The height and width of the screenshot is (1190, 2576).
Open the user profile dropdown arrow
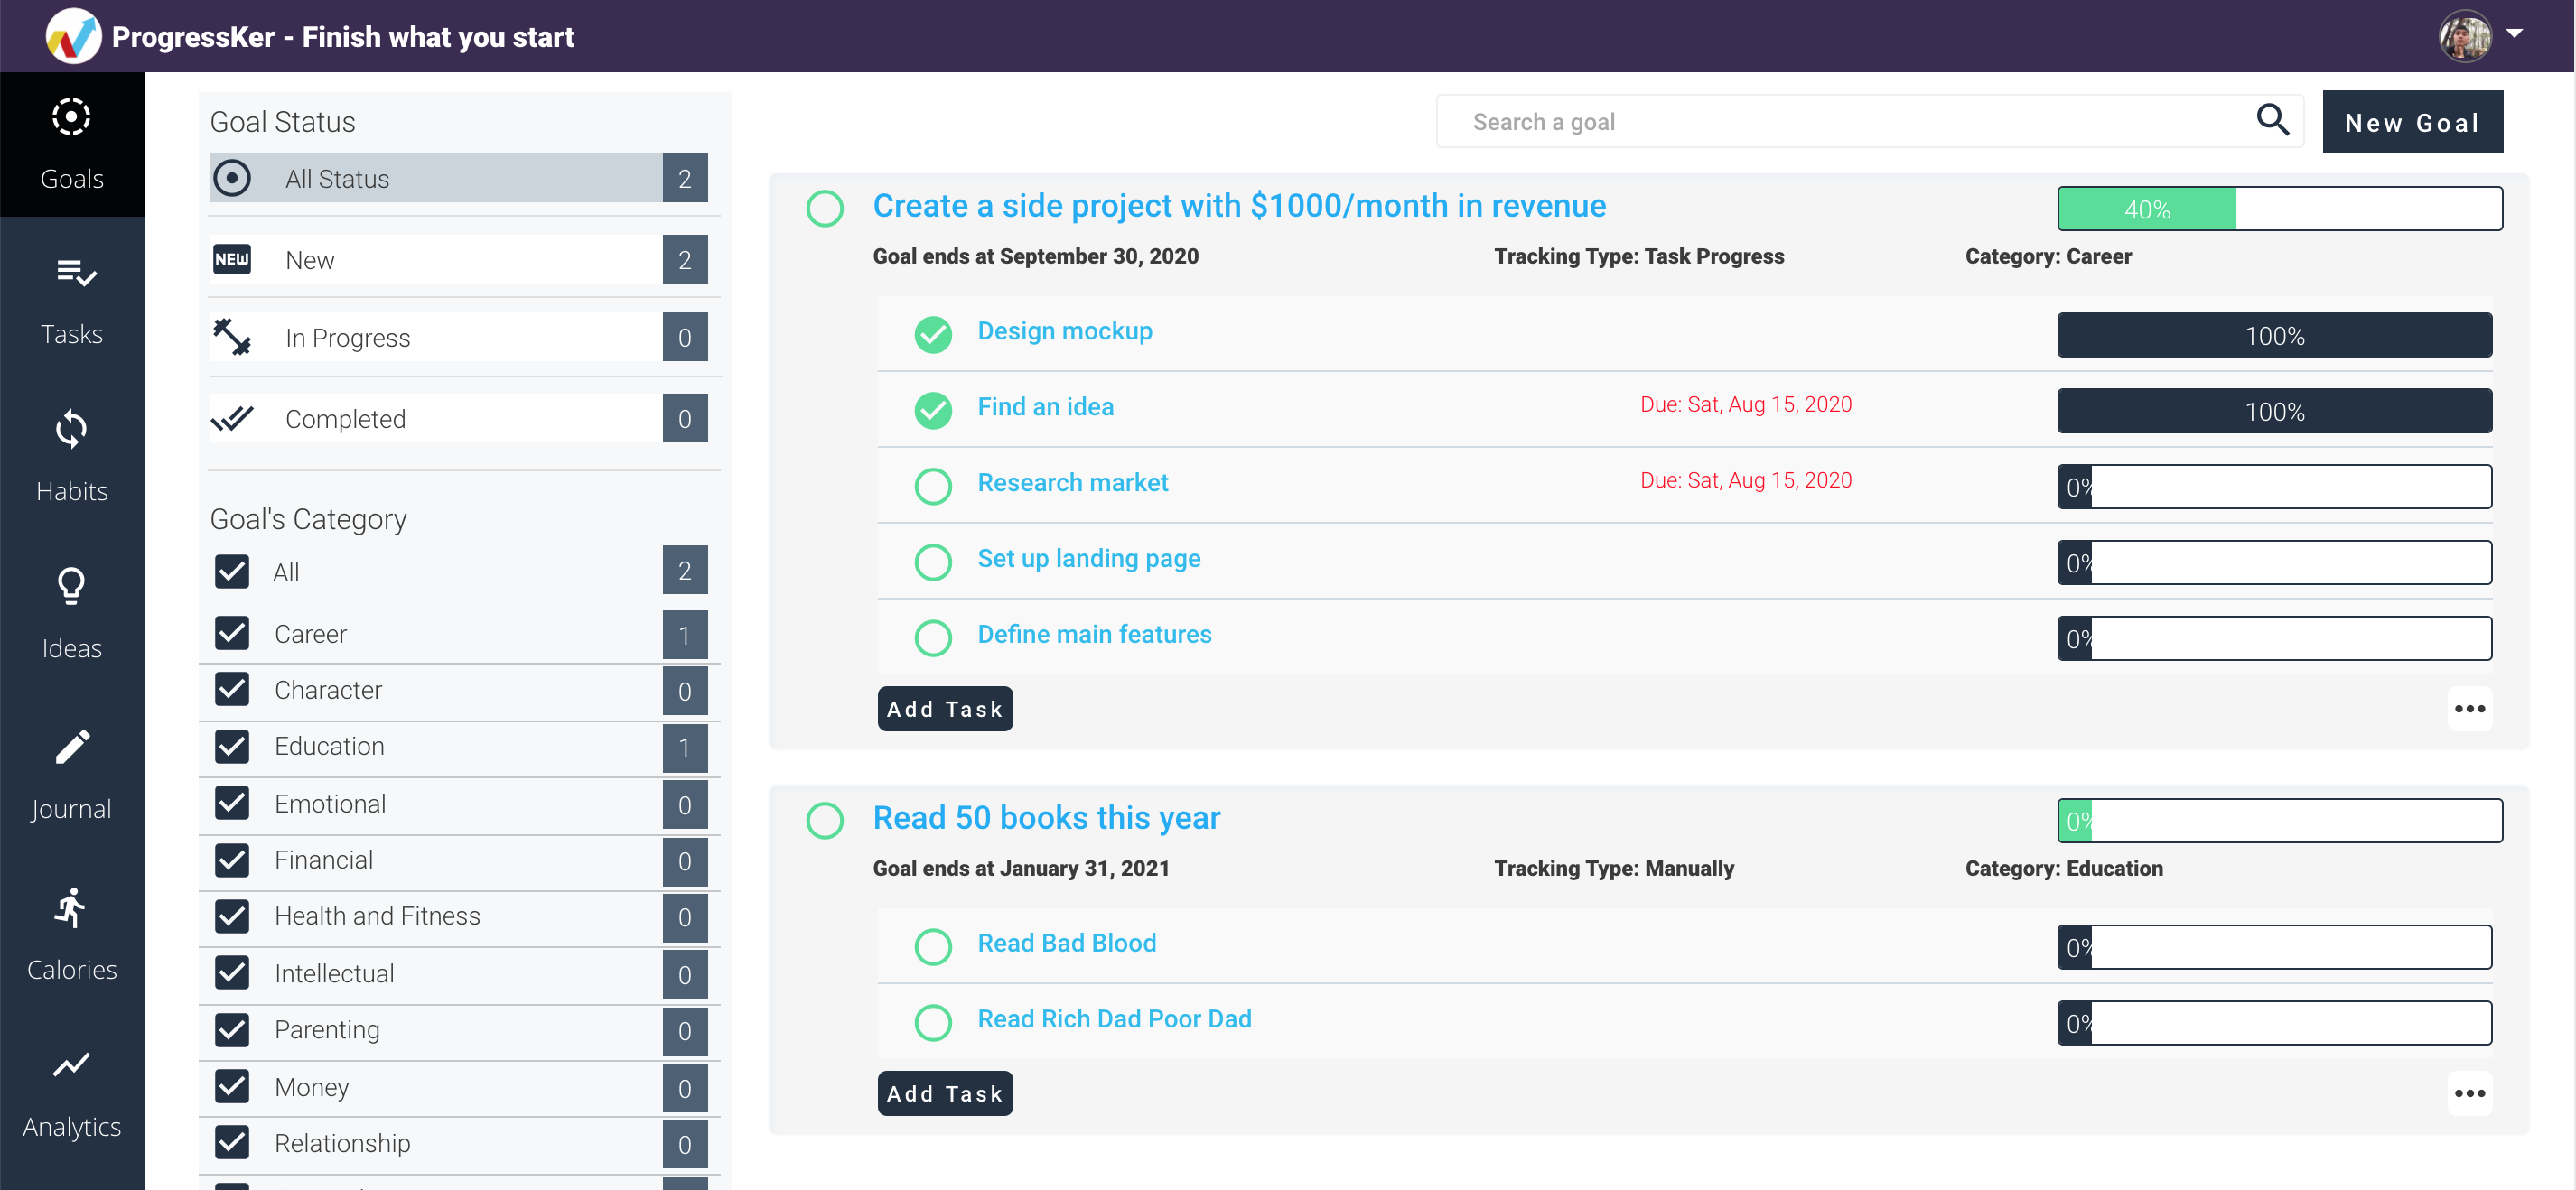(2514, 35)
